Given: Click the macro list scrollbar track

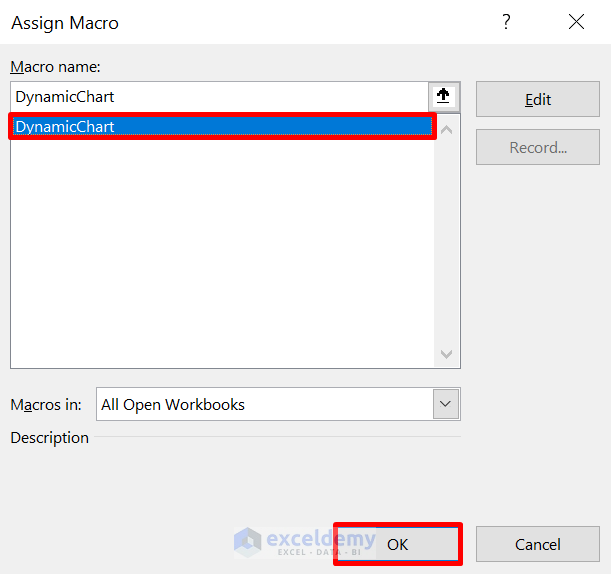Looking at the screenshot, I should coord(446,240).
